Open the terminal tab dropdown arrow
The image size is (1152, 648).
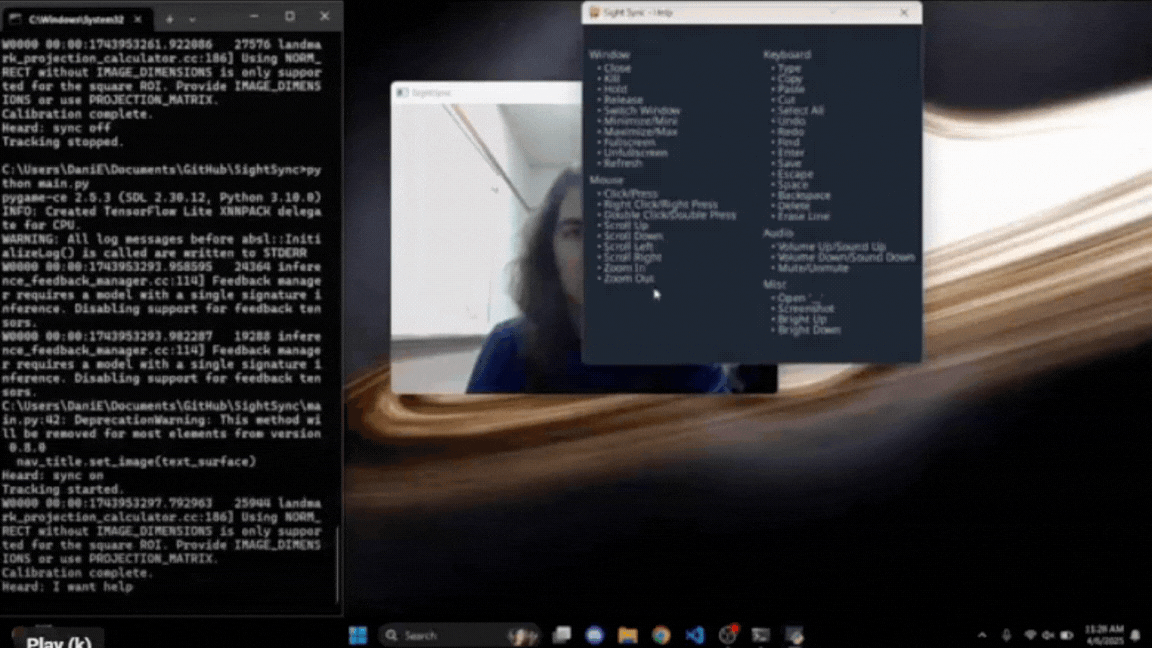[192, 18]
